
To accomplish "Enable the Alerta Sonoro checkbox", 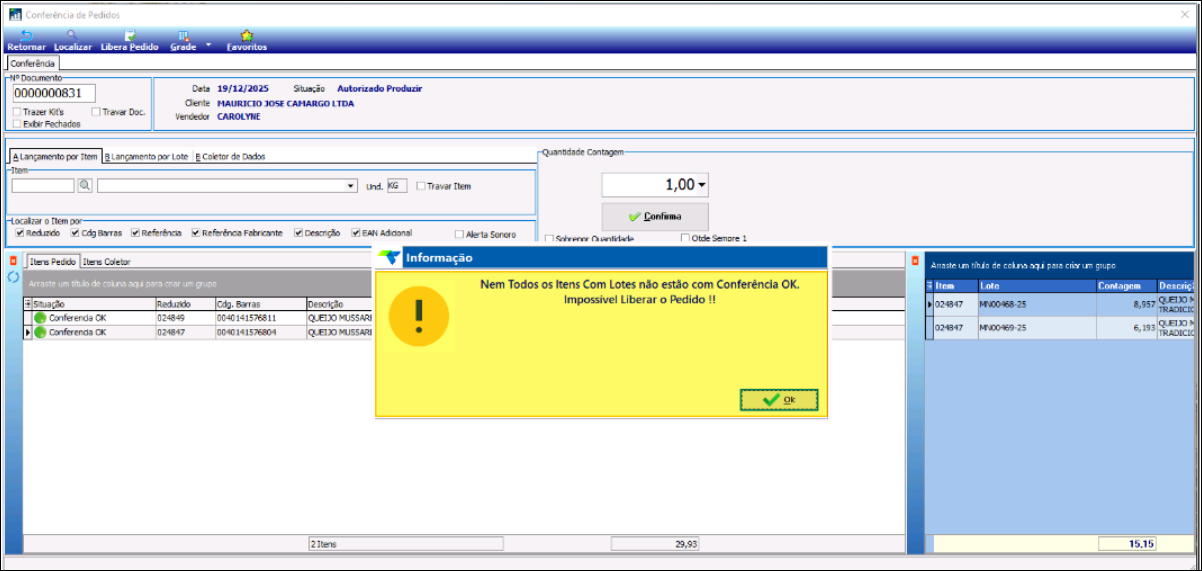I will point(459,234).
